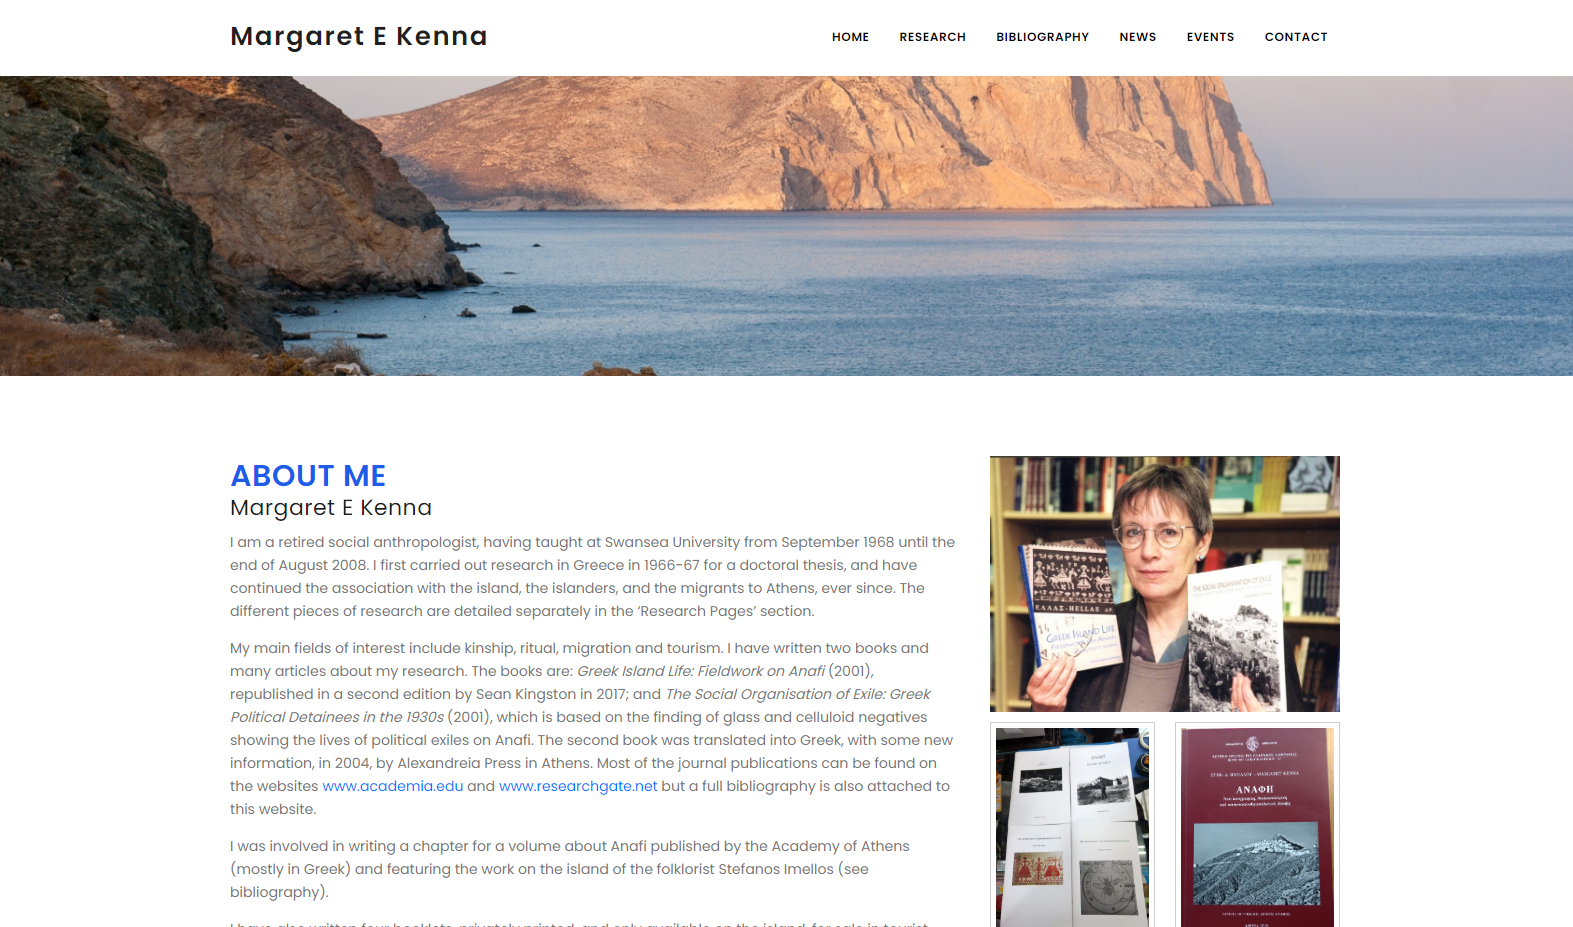Viewport: 1573px width, 927px height.
Task: View the portrait photo holding two books
Action: (1164, 584)
